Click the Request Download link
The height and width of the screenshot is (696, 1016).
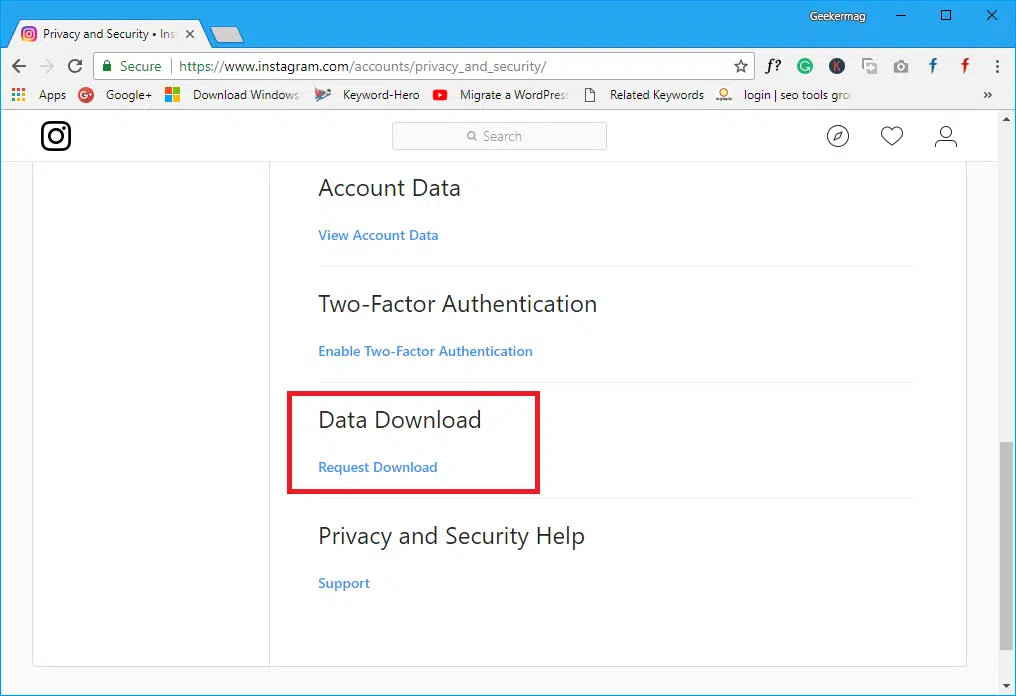click(x=377, y=467)
